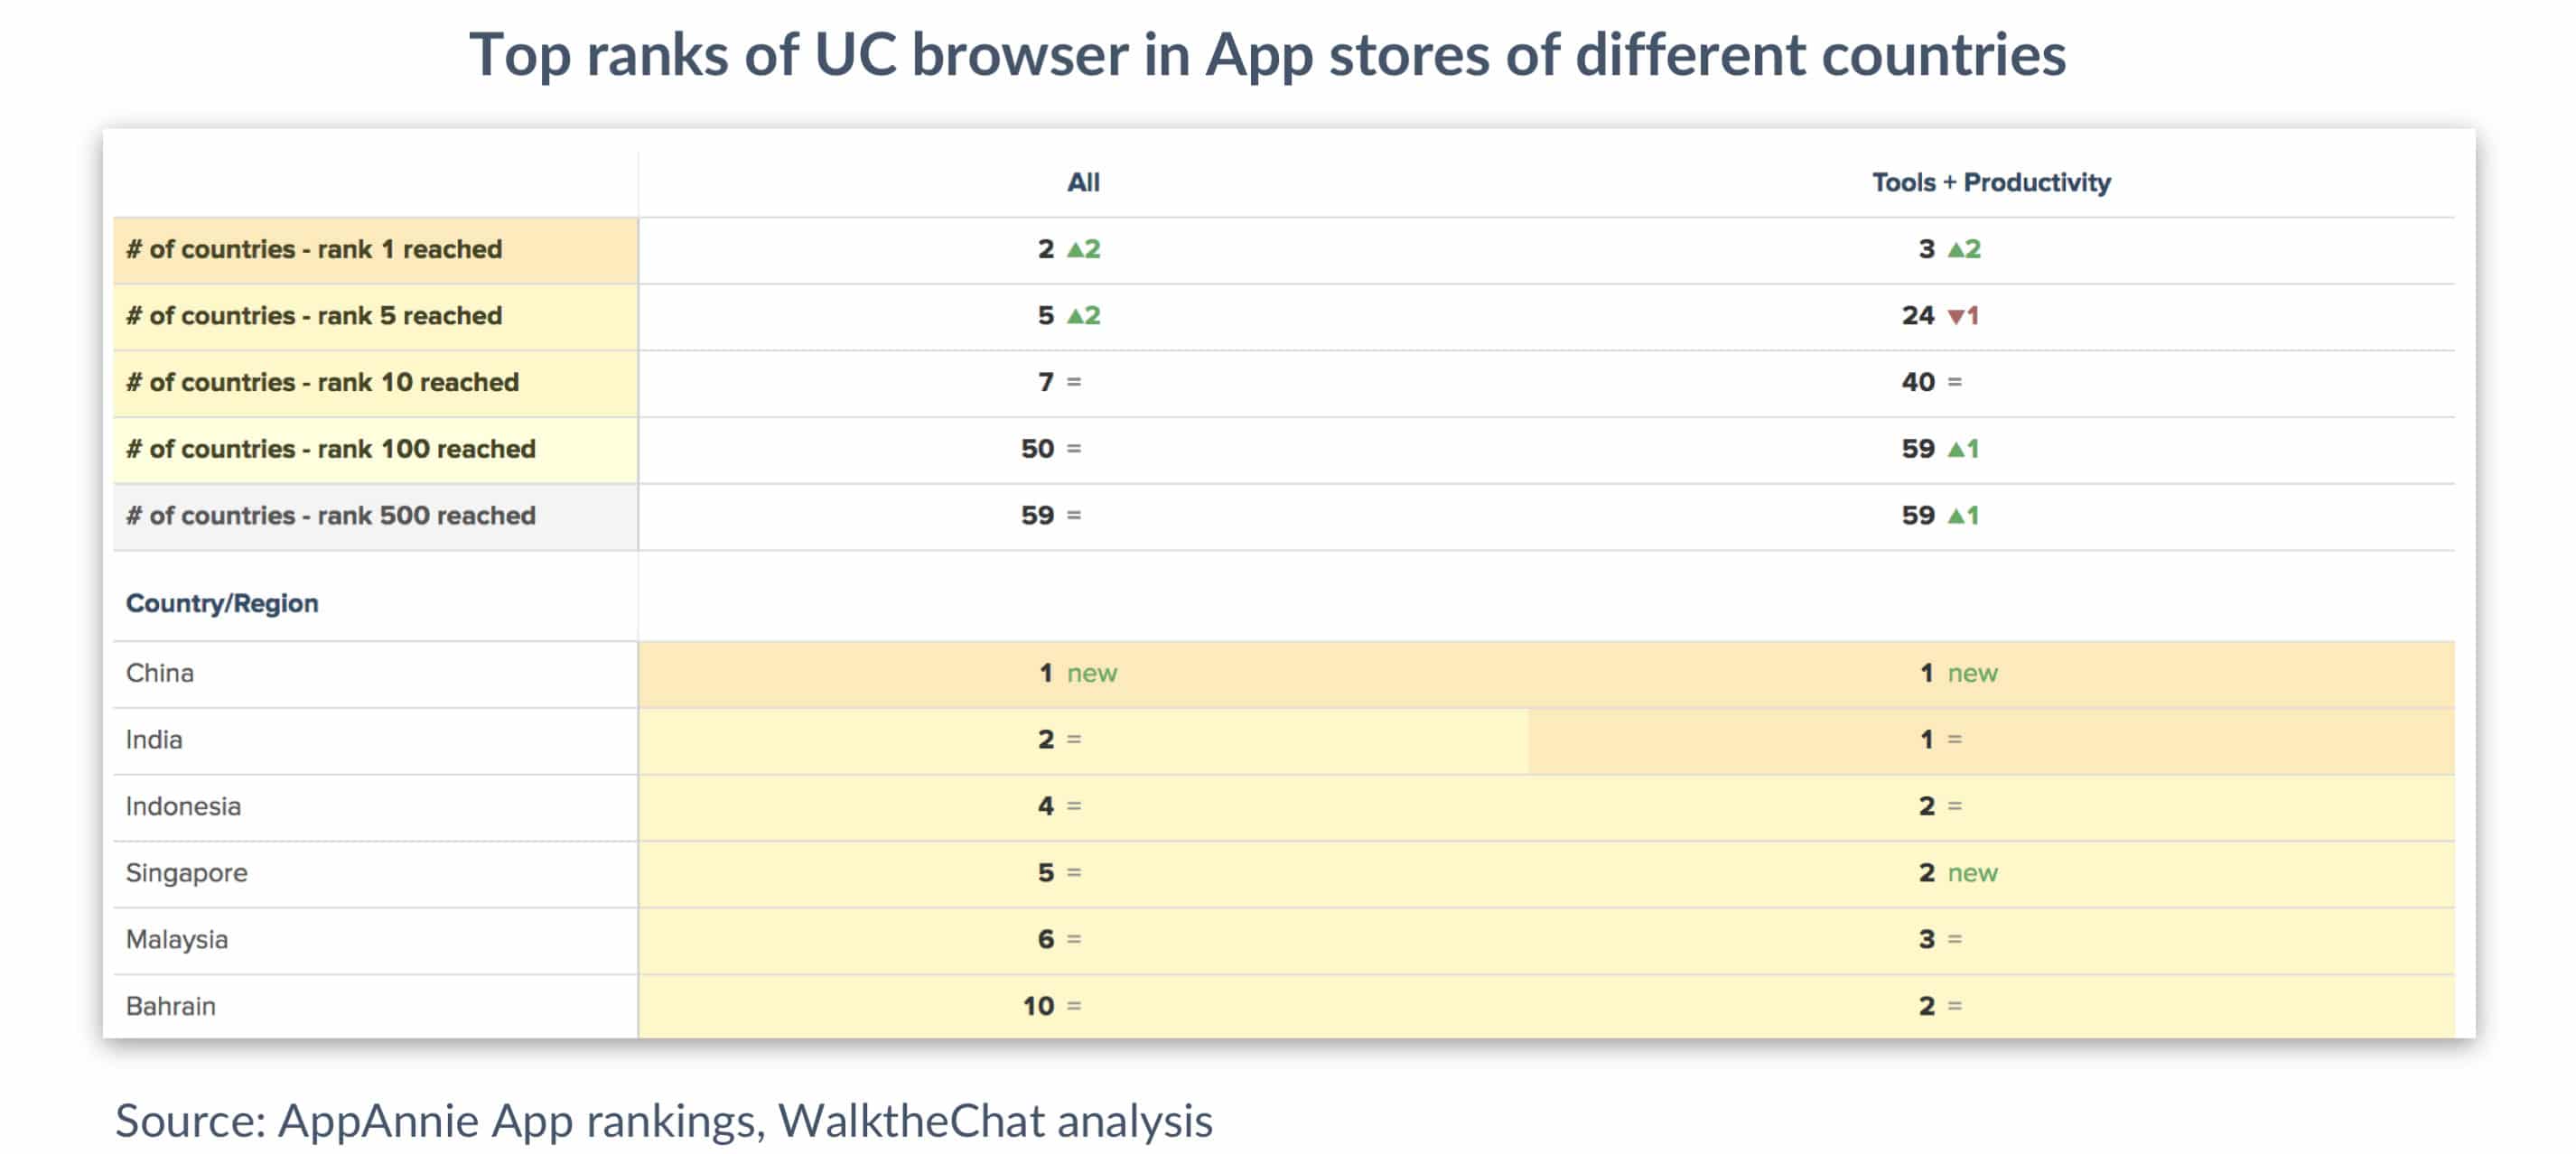Open the Indonesia country row
Image resolution: width=2576 pixels, height=1154 pixels.
1283,807
